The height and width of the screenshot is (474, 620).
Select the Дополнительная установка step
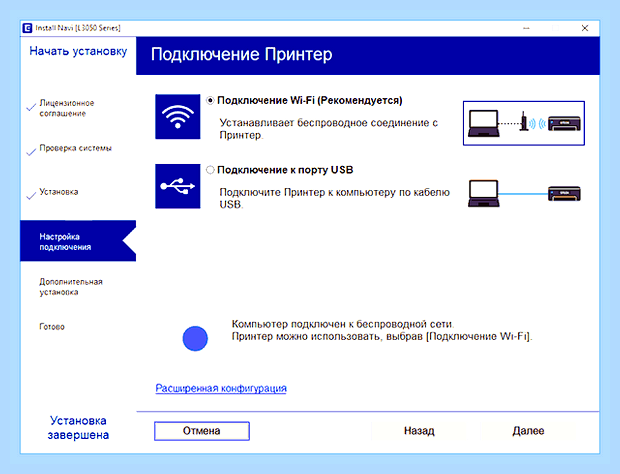[70, 287]
